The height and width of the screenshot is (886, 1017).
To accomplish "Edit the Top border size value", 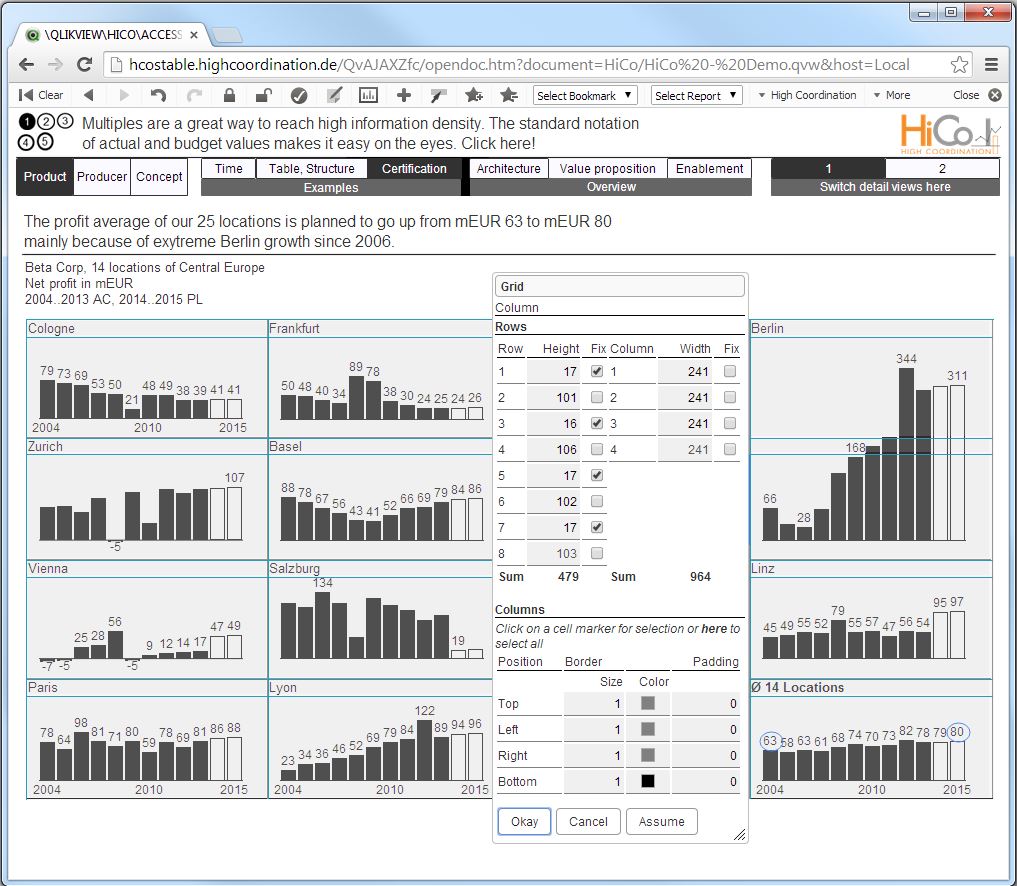I will [593, 703].
